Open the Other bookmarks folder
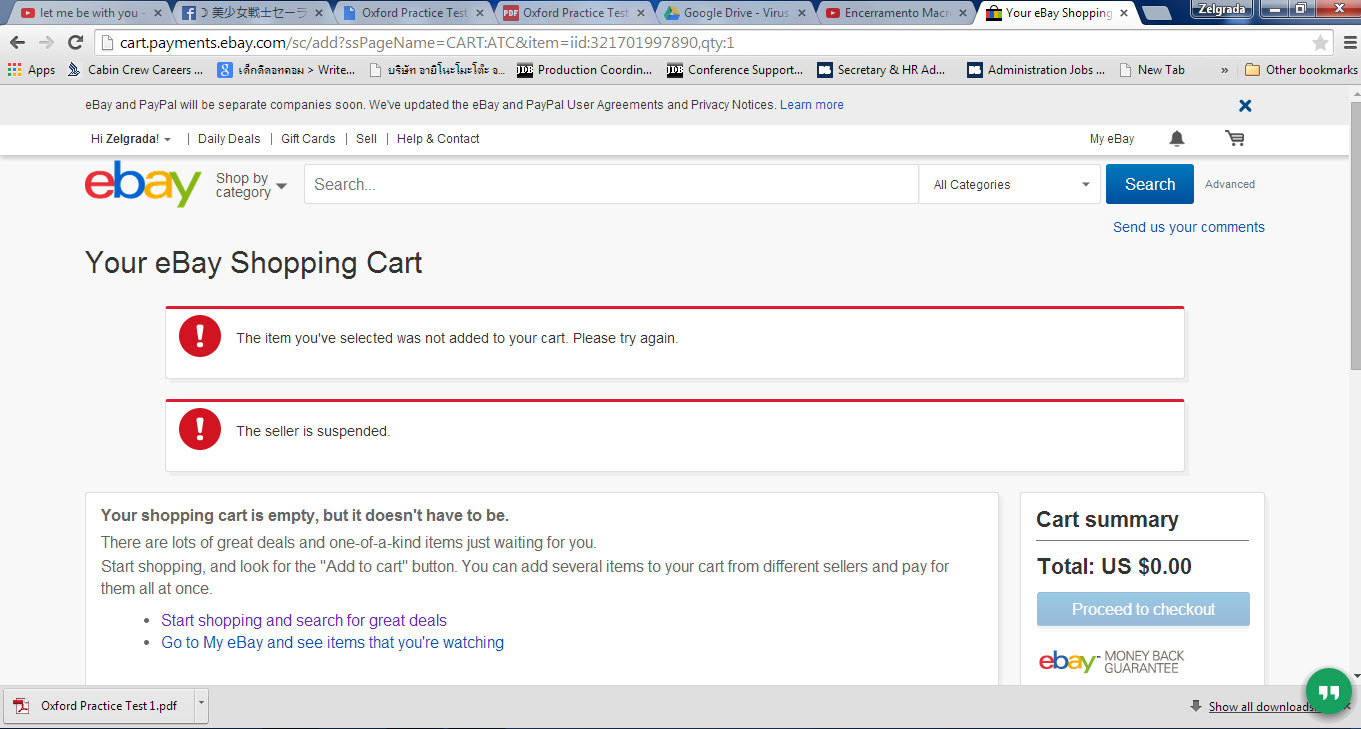This screenshot has width=1361, height=729. click(1300, 70)
